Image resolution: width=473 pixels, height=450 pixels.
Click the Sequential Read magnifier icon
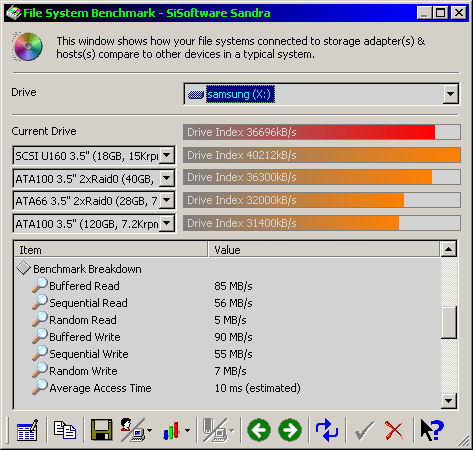click(40, 302)
